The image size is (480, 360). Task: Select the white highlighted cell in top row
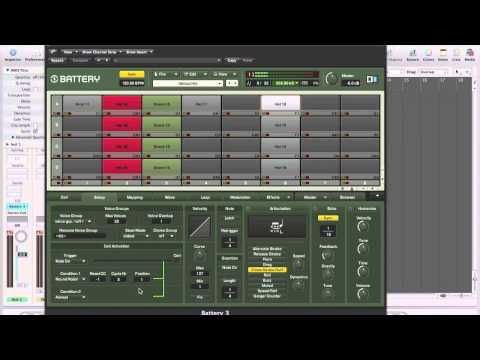point(280,104)
